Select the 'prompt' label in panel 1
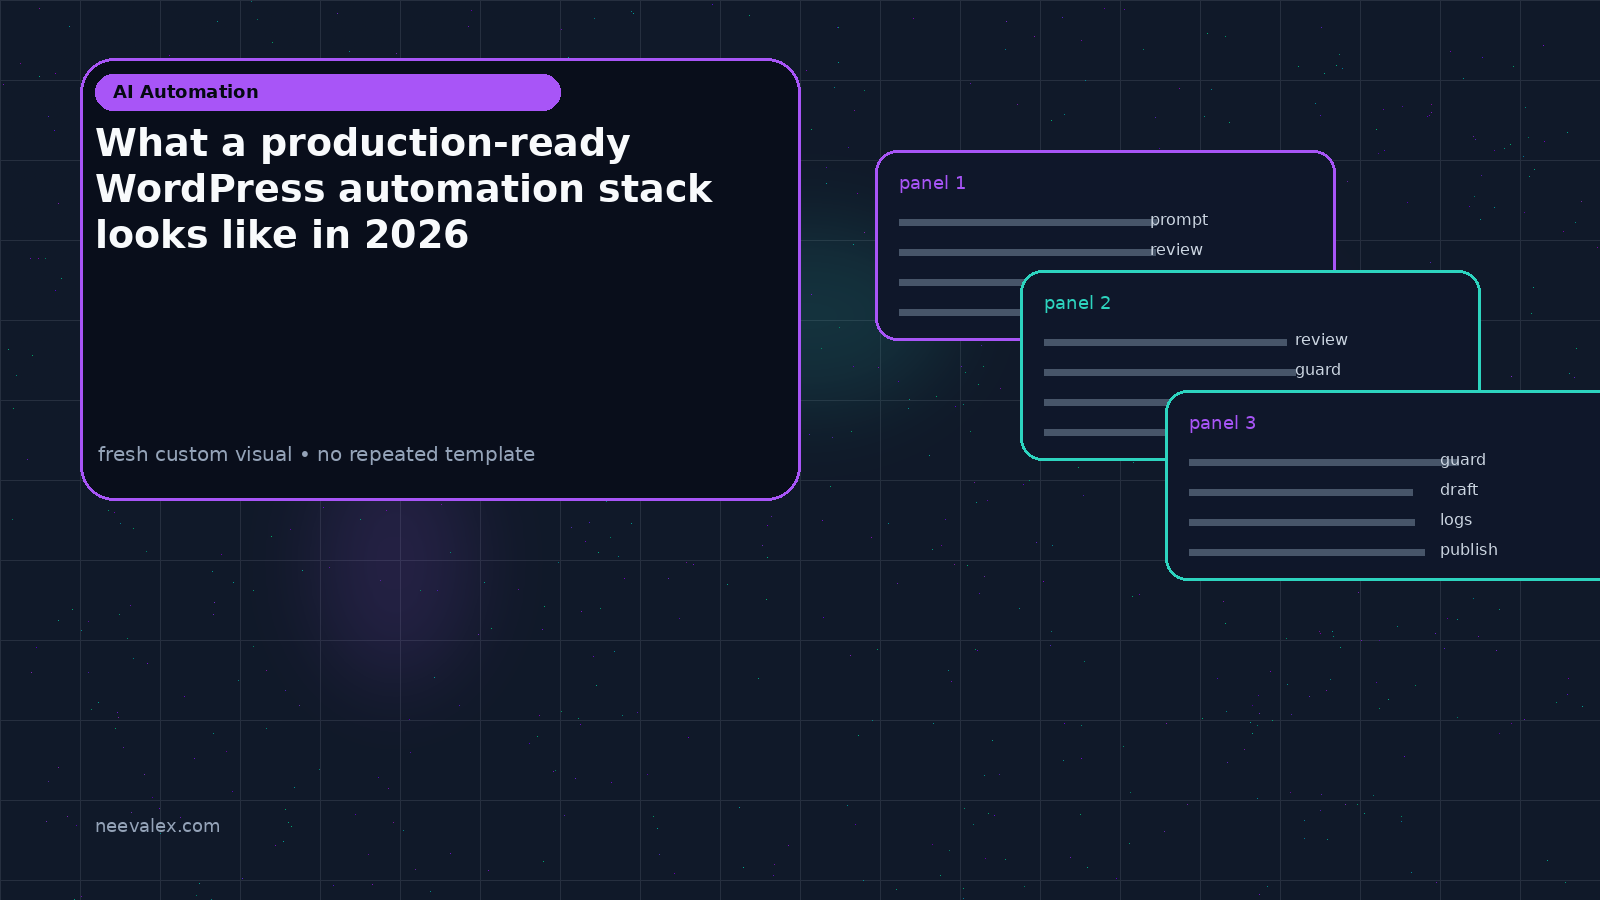 [x=1179, y=220]
